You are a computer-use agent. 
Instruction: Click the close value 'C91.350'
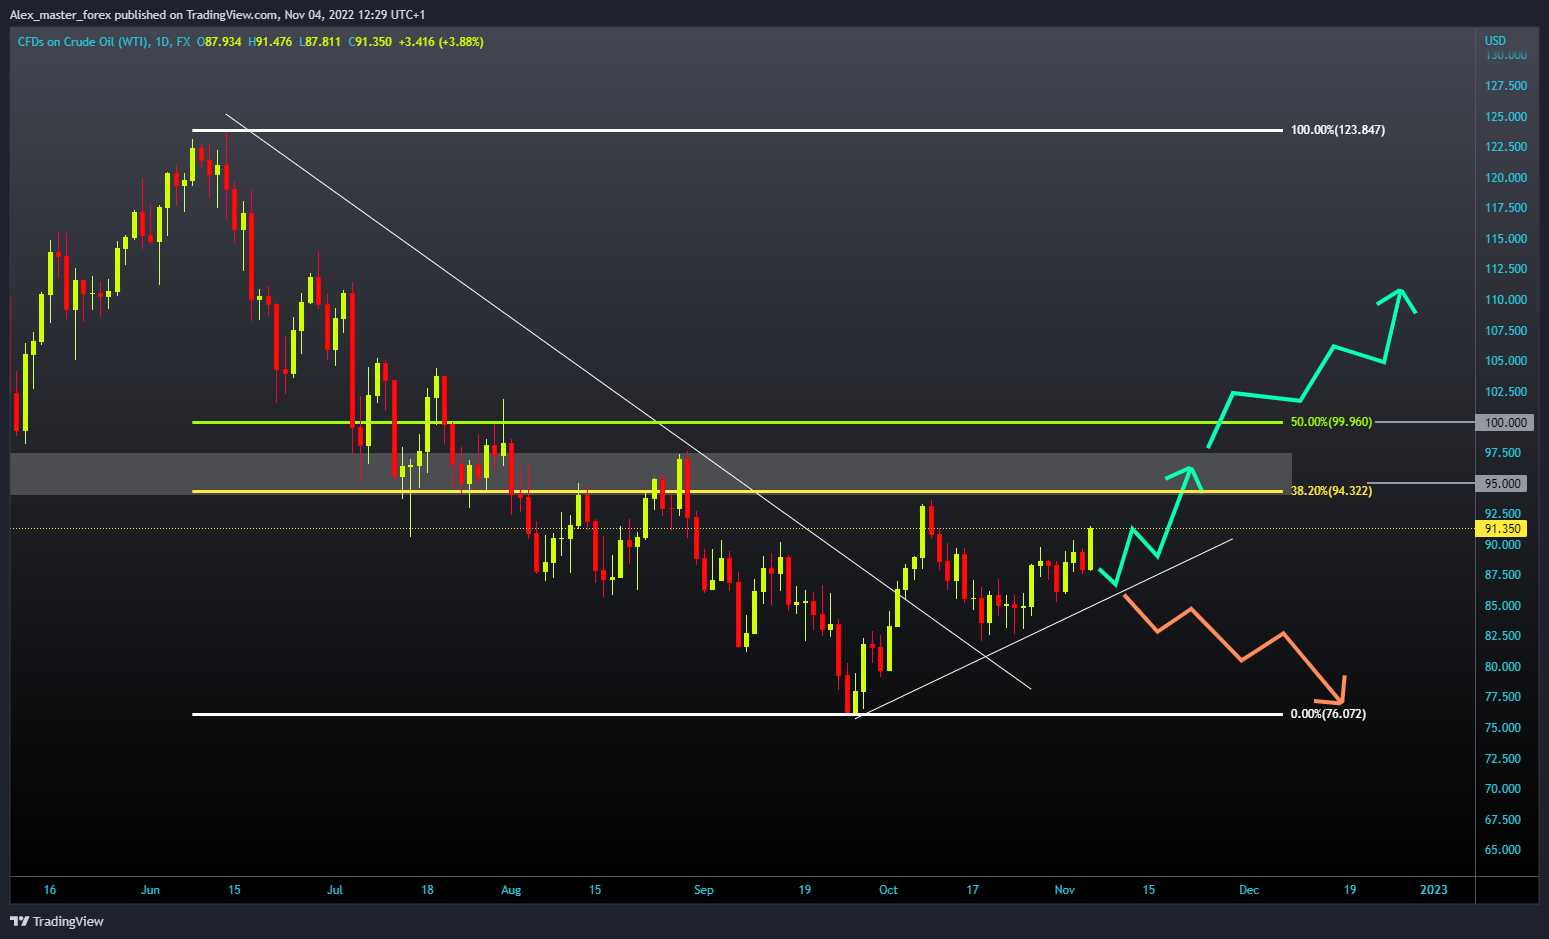tap(370, 42)
